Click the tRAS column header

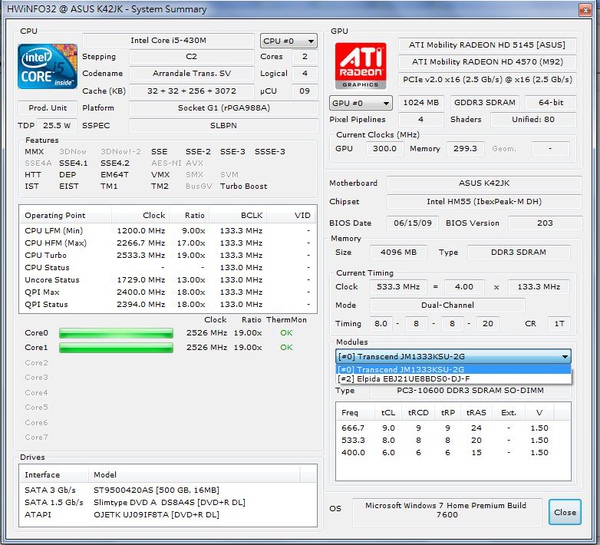476,413
